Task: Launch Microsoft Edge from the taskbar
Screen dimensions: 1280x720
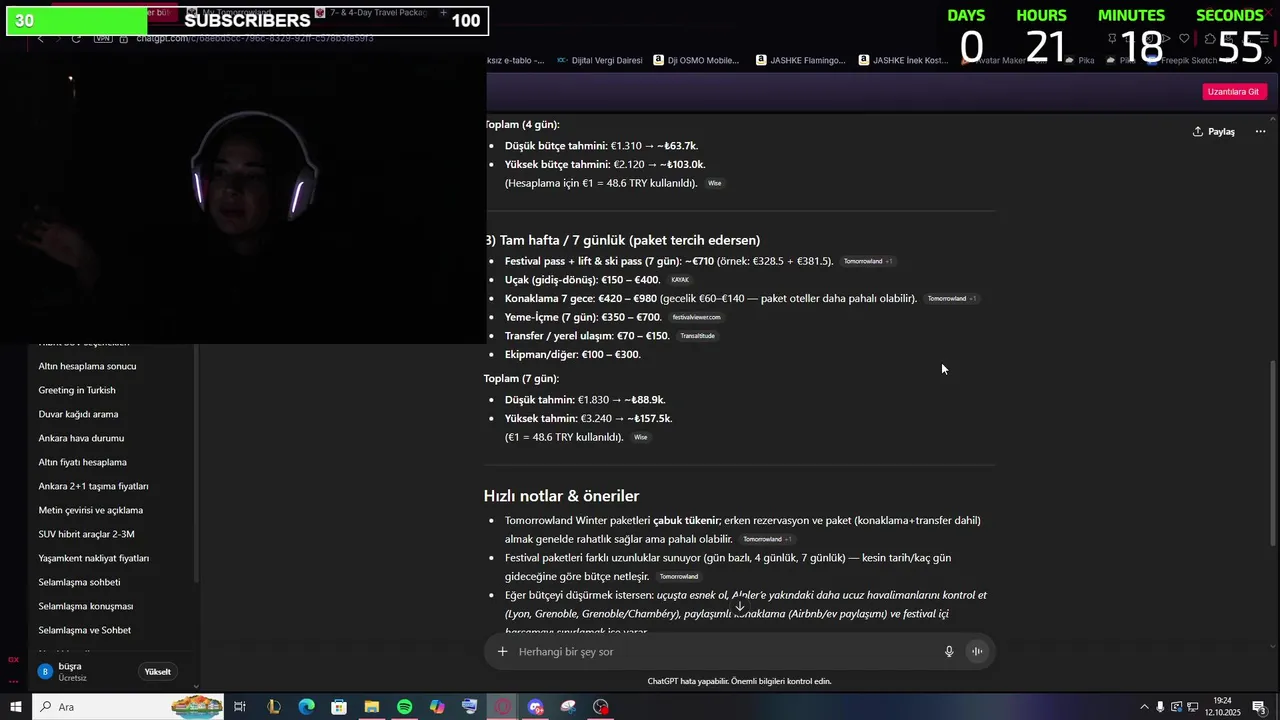Action: 306,707
